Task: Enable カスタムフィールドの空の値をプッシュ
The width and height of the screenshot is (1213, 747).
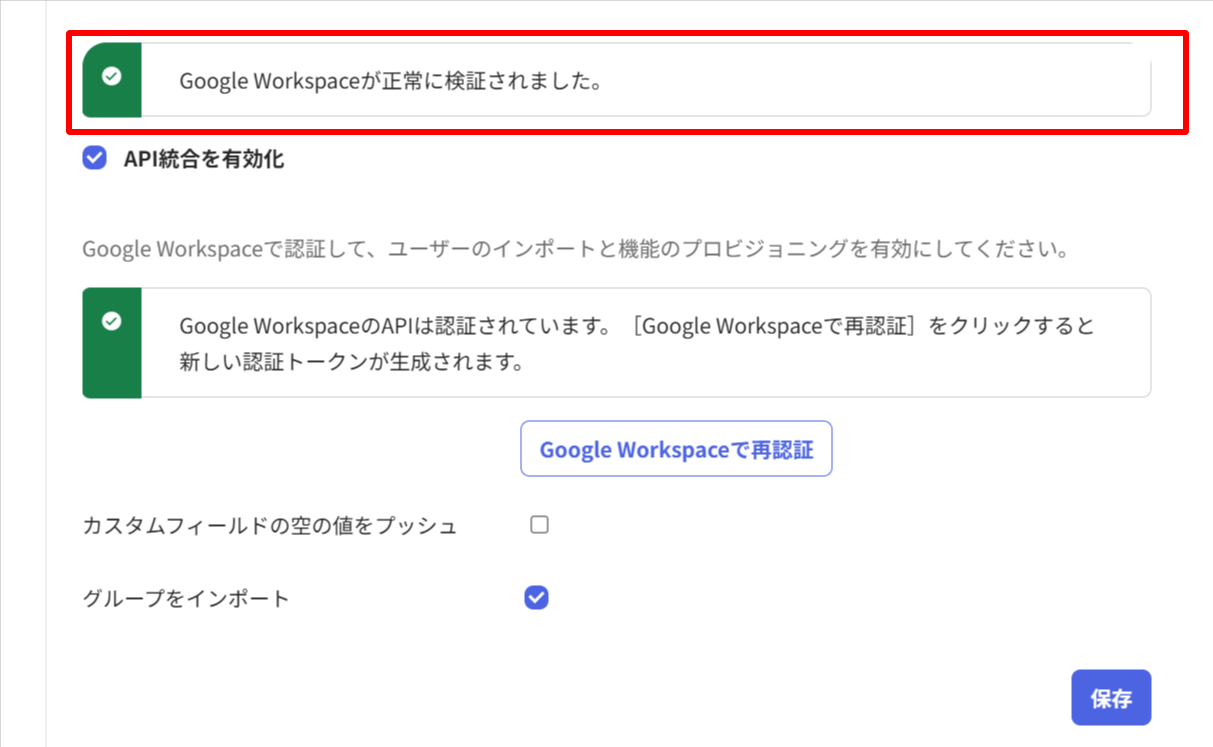Action: (539, 523)
